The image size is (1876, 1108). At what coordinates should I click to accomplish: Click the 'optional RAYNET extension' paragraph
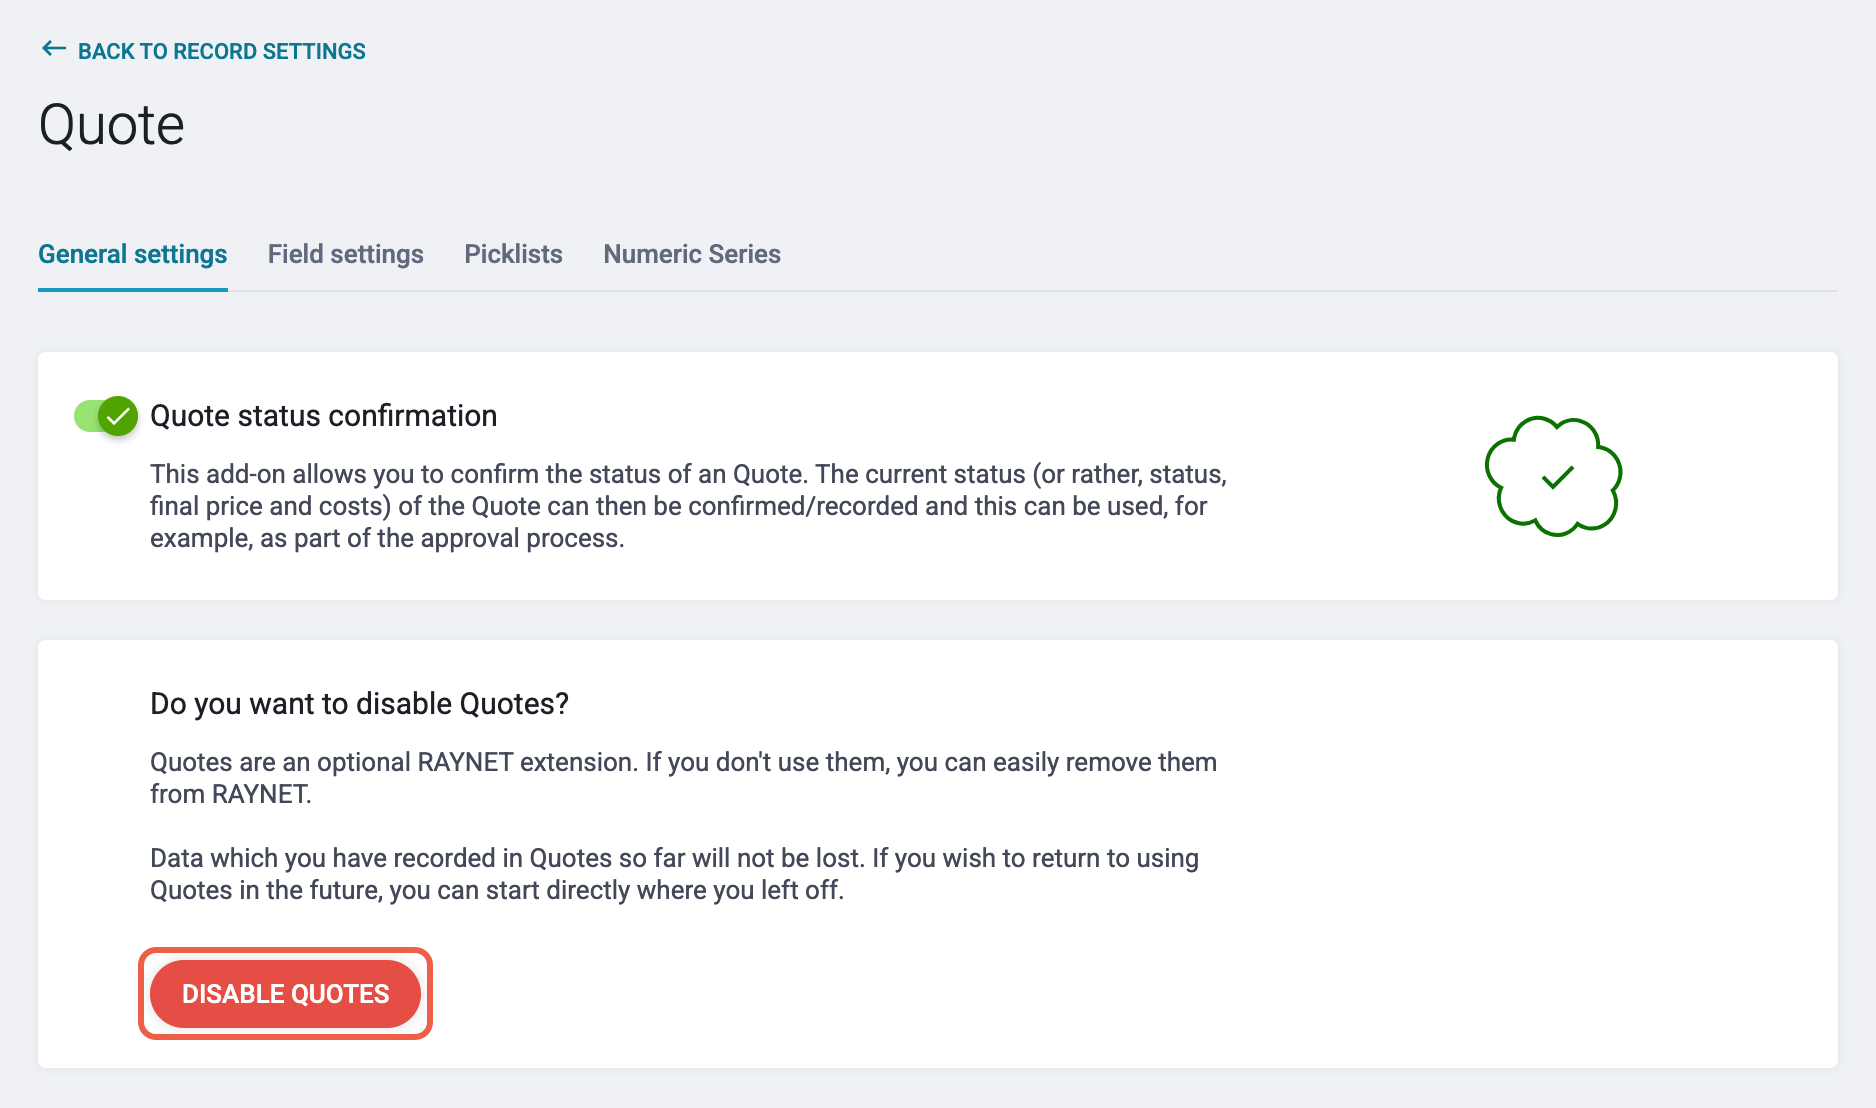tap(683, 778)
